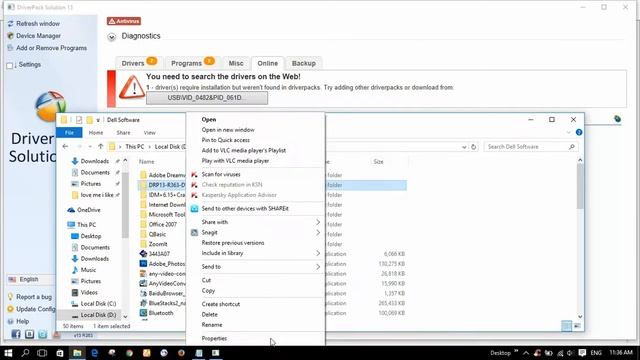Click the Twitter icon in DriverPack
The image size is (640, 360).
(x=42, y=334)
